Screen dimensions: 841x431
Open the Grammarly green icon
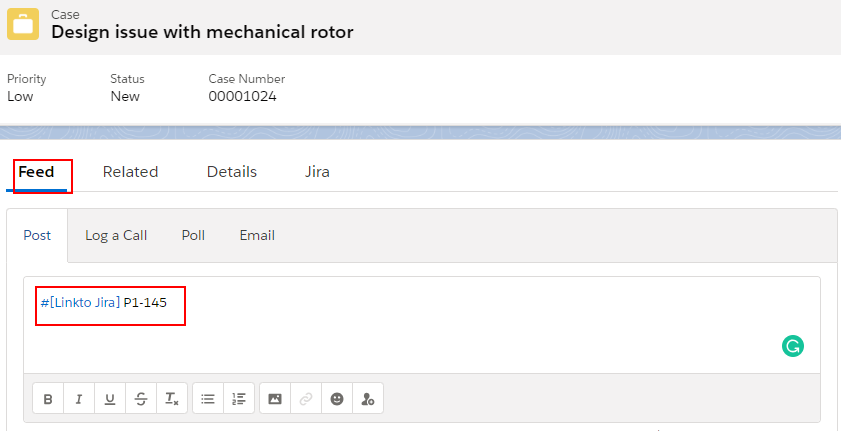click(793, 346)
